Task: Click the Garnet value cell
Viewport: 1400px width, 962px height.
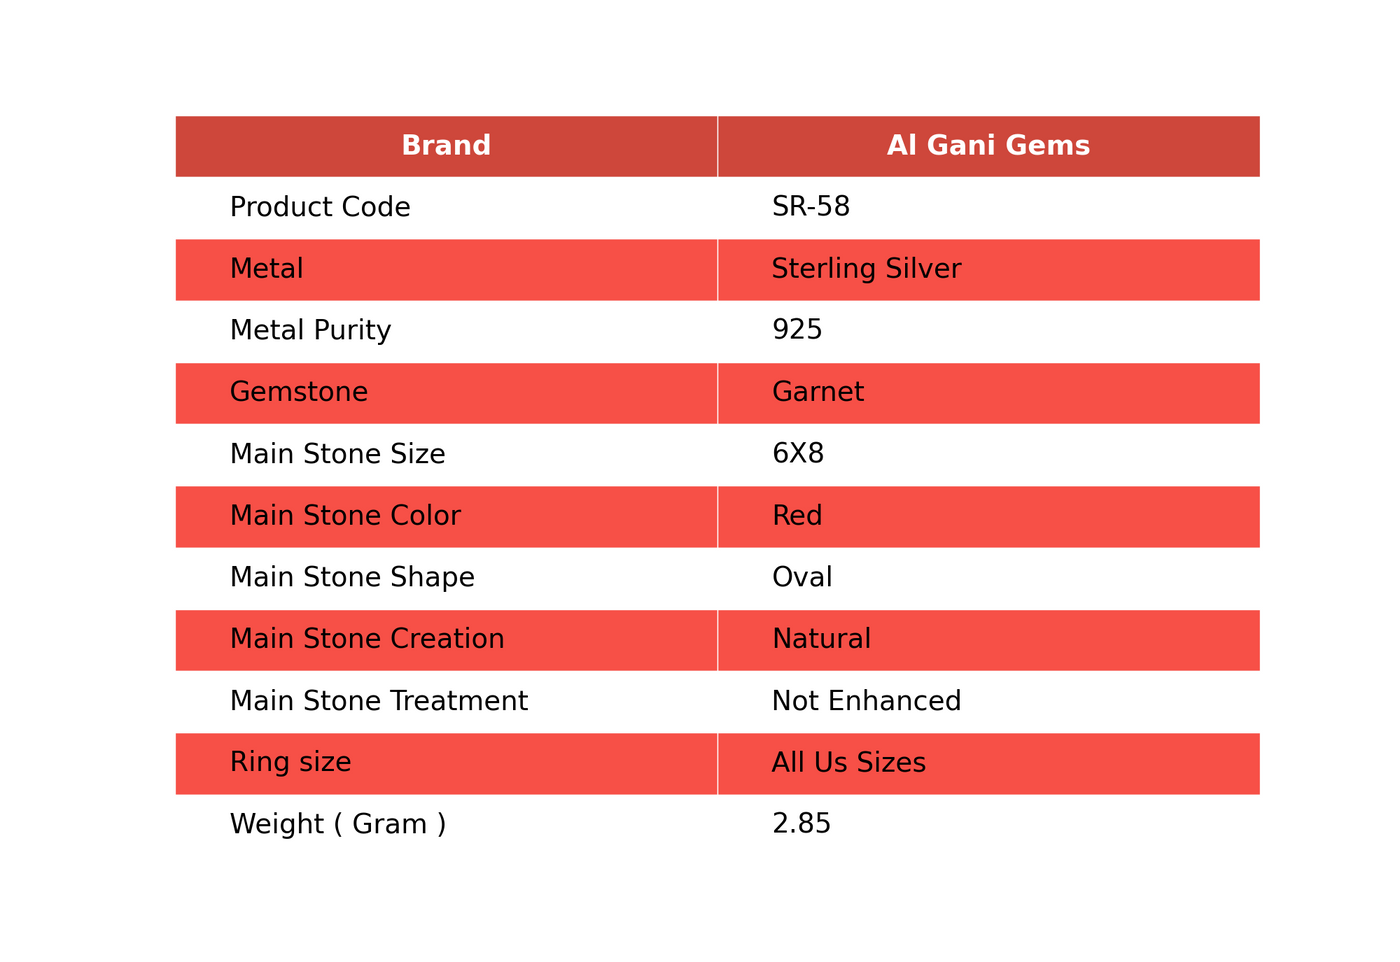Action: [989, 393]
